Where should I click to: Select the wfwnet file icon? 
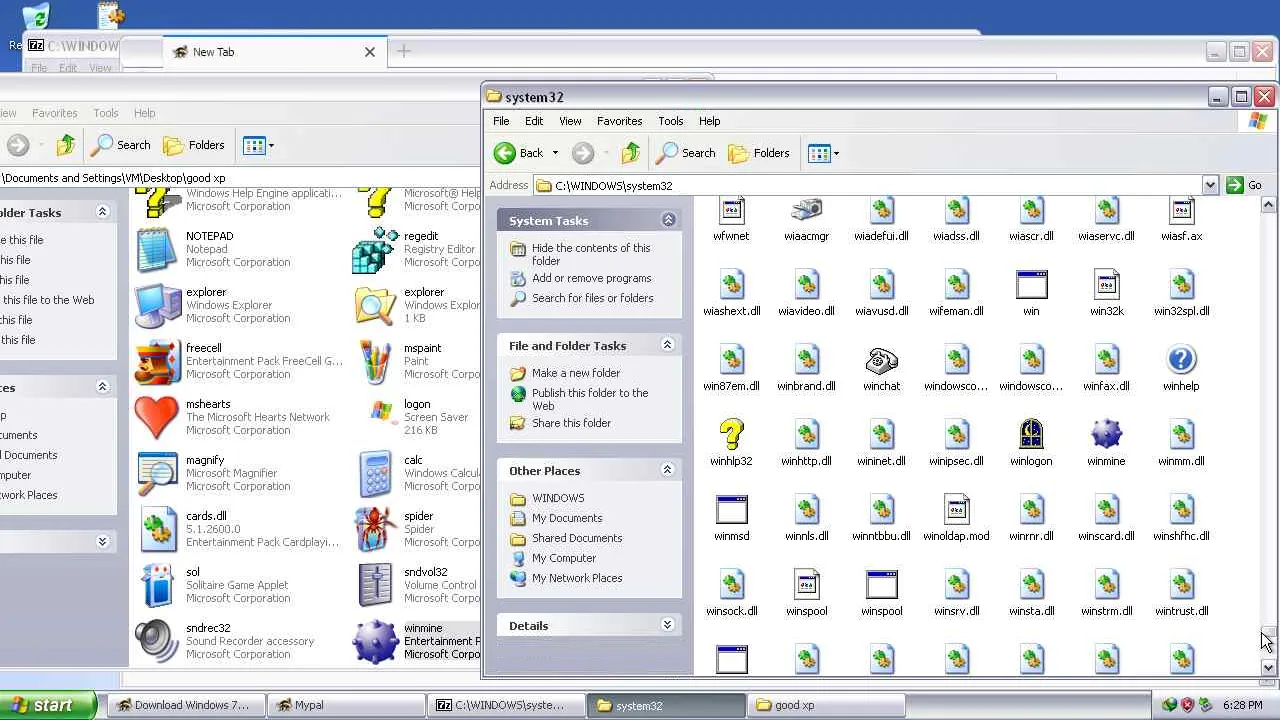click(731, 211)
